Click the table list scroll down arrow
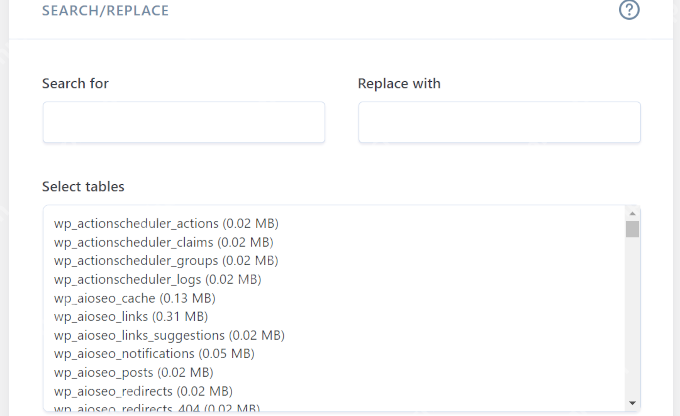The image size is (680, 416). point(632,403)
